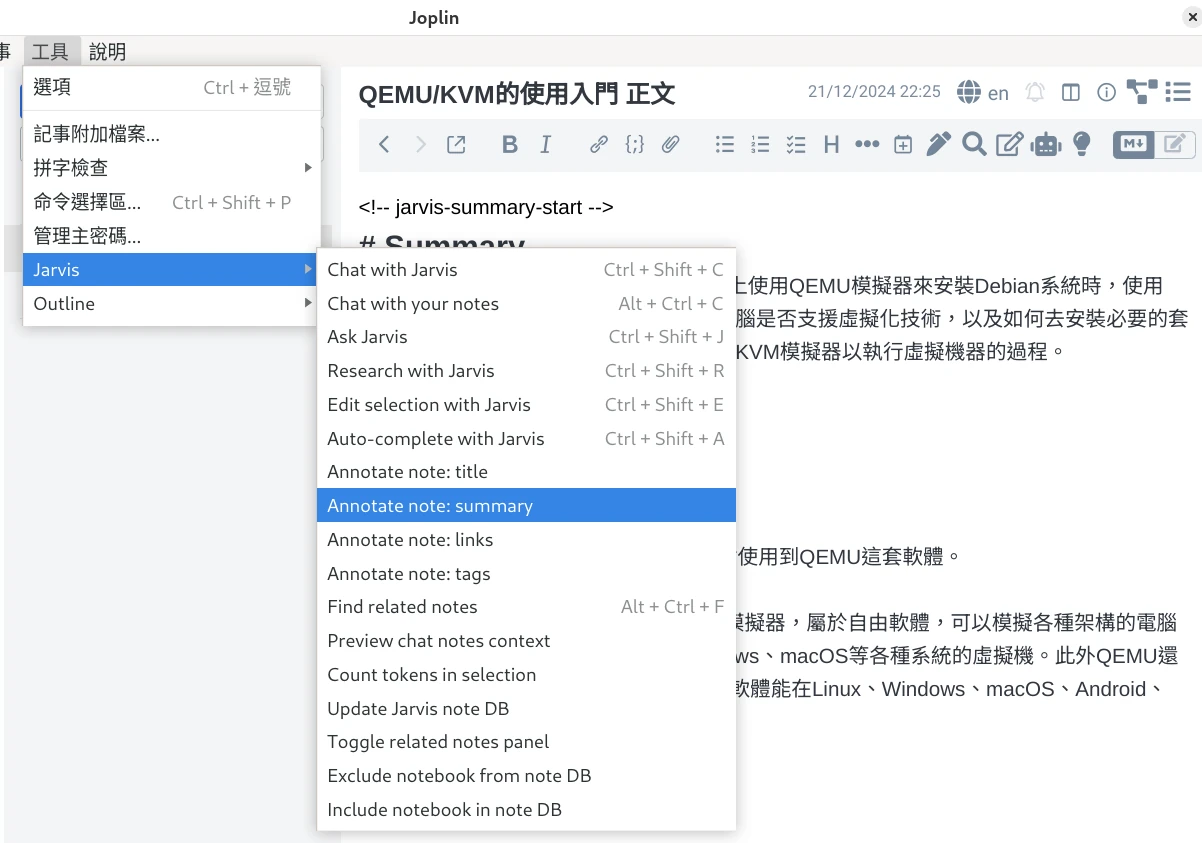Insert a bulleted list
Image resolution: width=1202 pixels, height=843 pixels.
724,145
